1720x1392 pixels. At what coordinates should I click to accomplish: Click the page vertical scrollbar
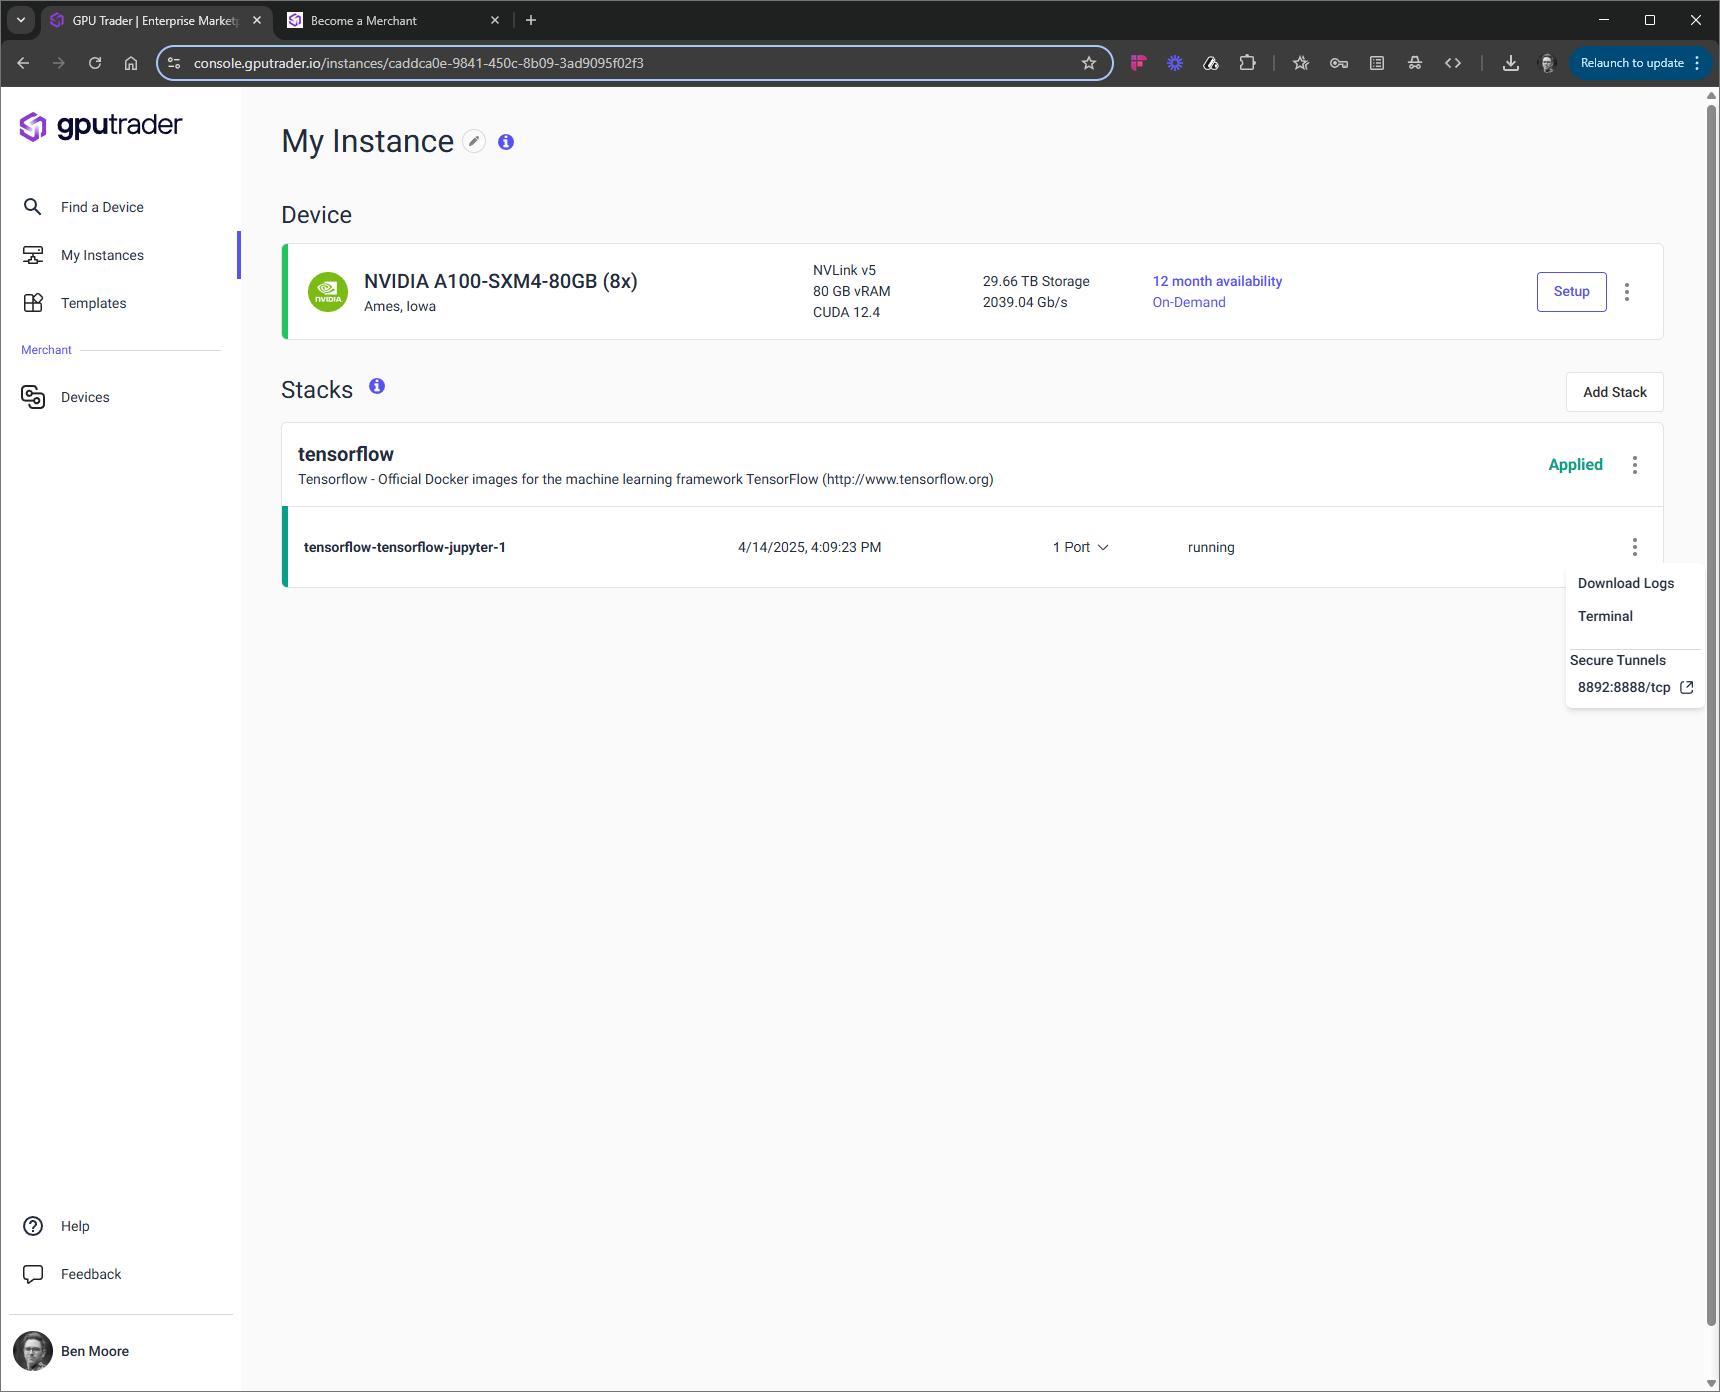1712,715
